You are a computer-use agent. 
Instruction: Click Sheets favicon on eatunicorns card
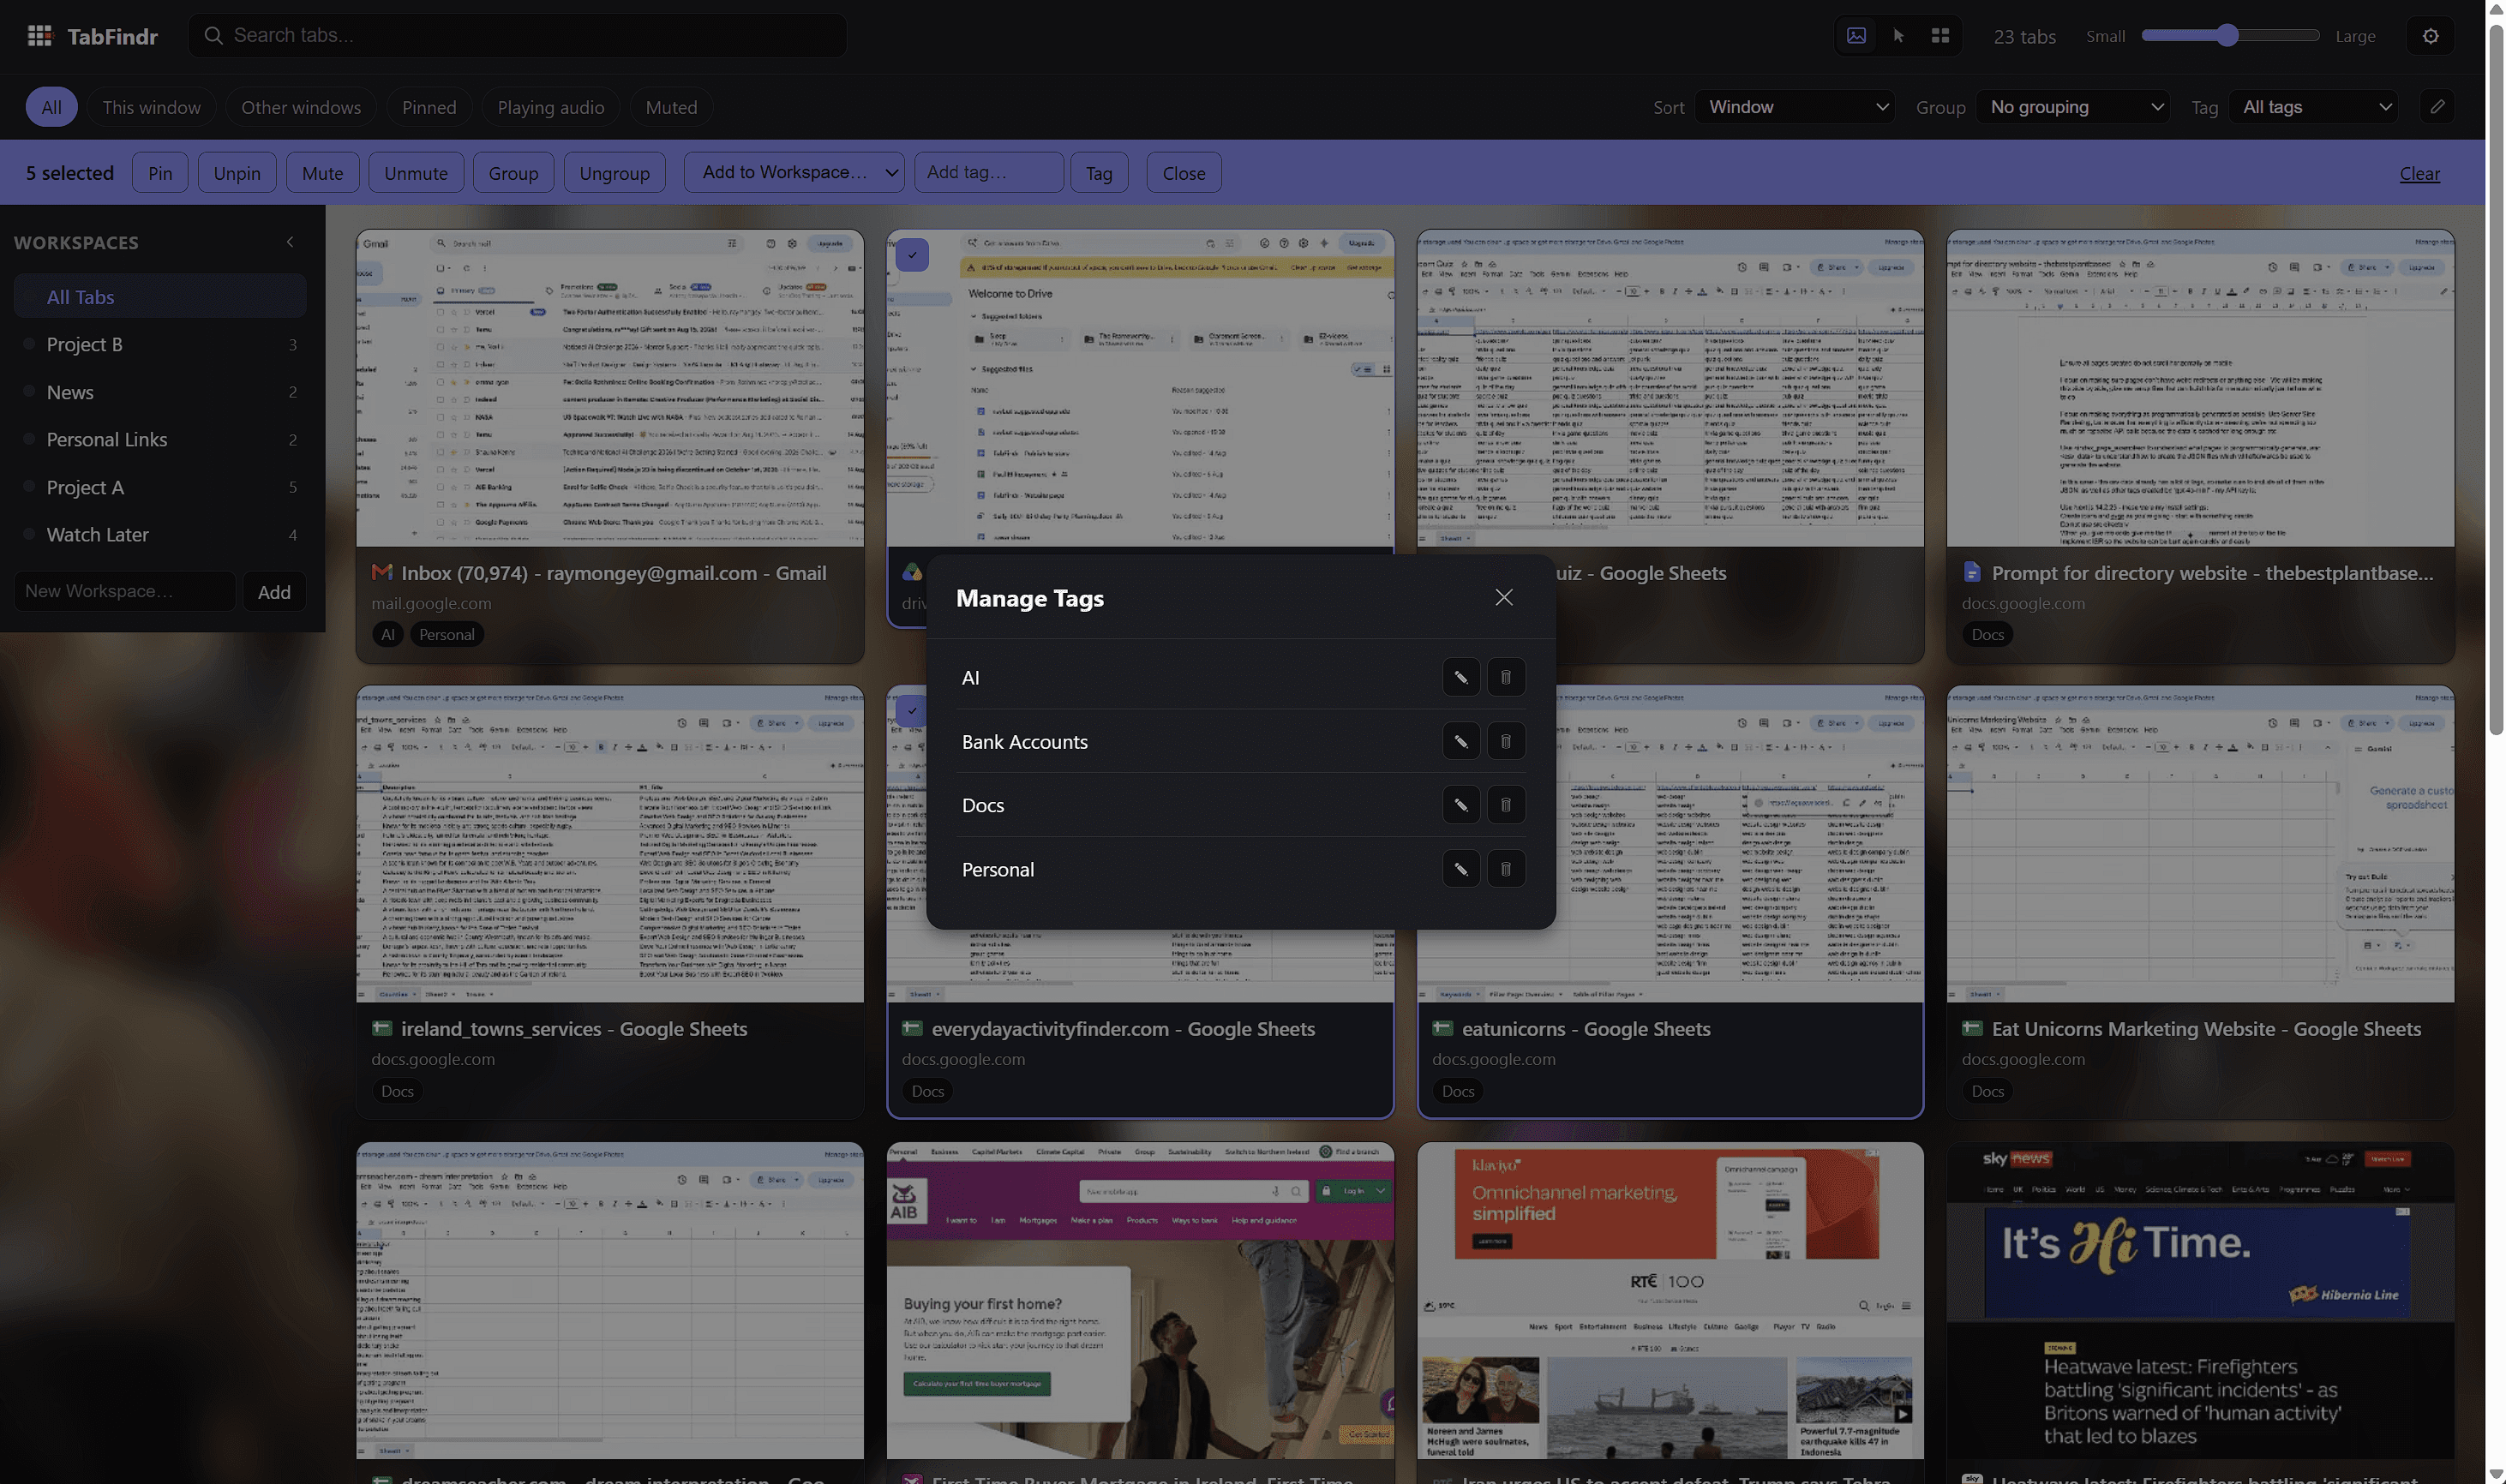[x=1442, y=1029]
